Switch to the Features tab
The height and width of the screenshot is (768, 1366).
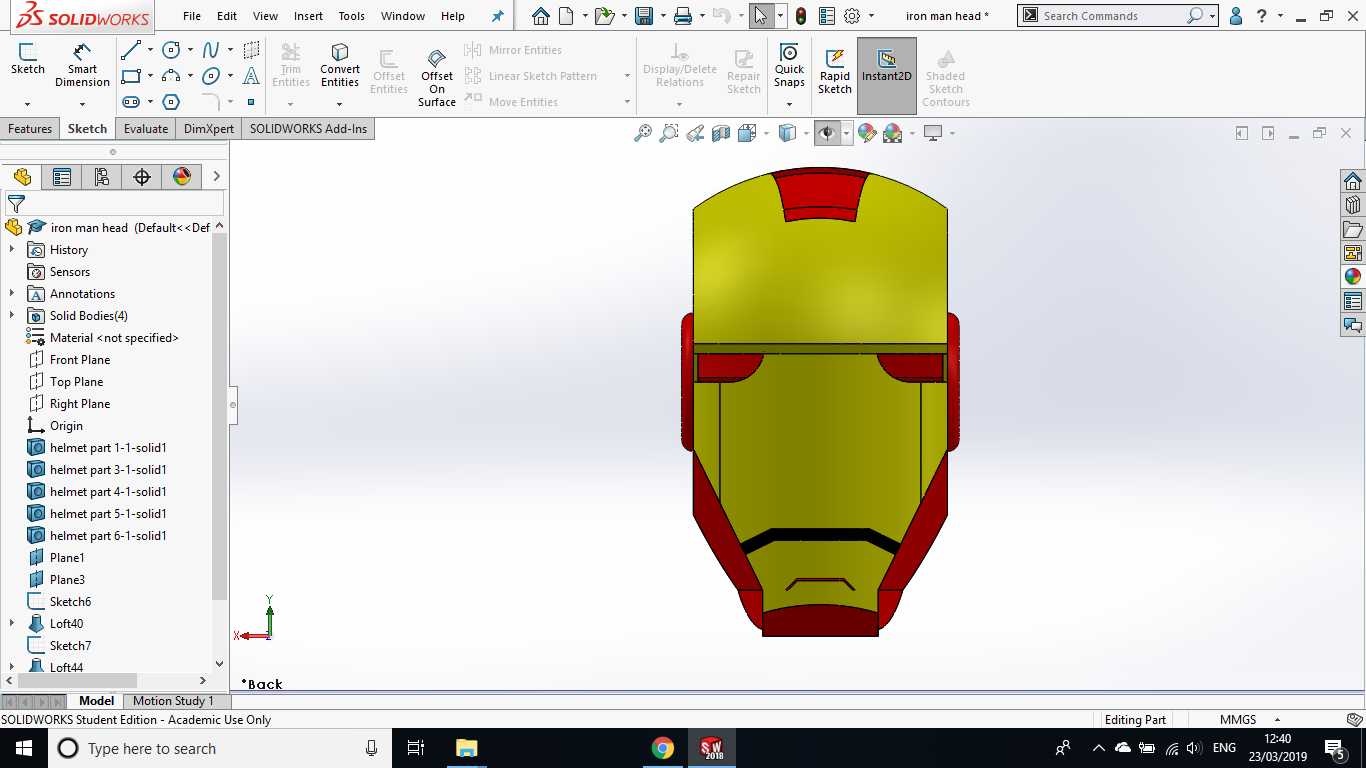pyautogui.click(x=30, y=129)
